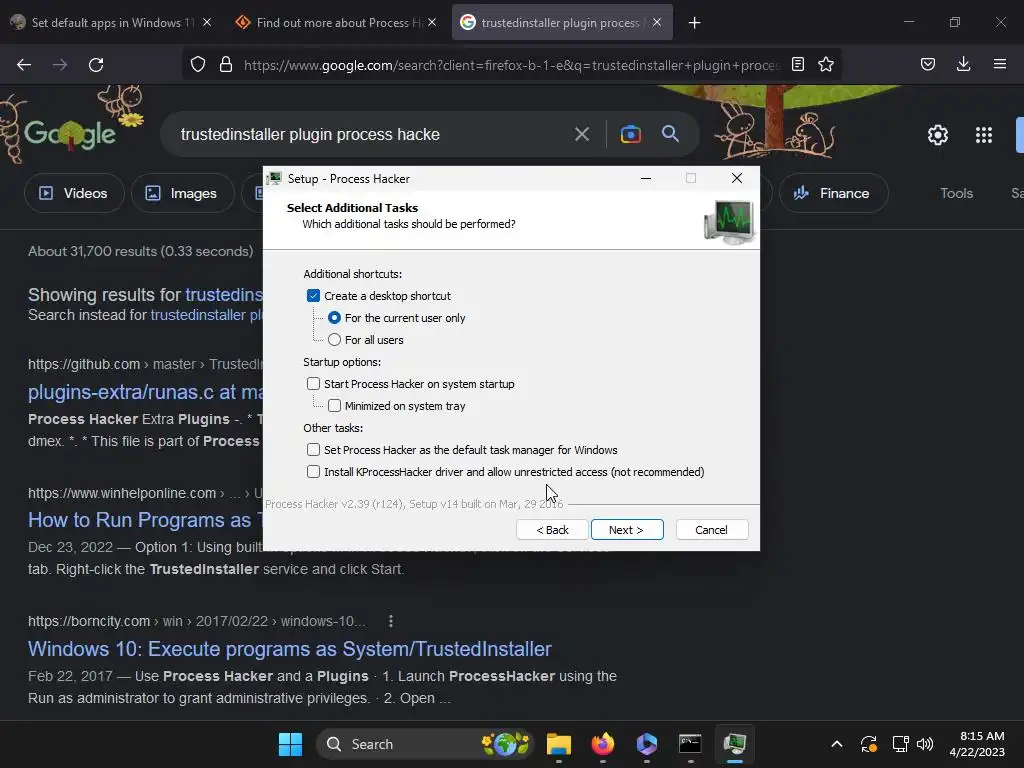The height and width of the screenshot is (768, 1024).
Task: Click Back in the setup wizard
Action: [x=552, y=530]
